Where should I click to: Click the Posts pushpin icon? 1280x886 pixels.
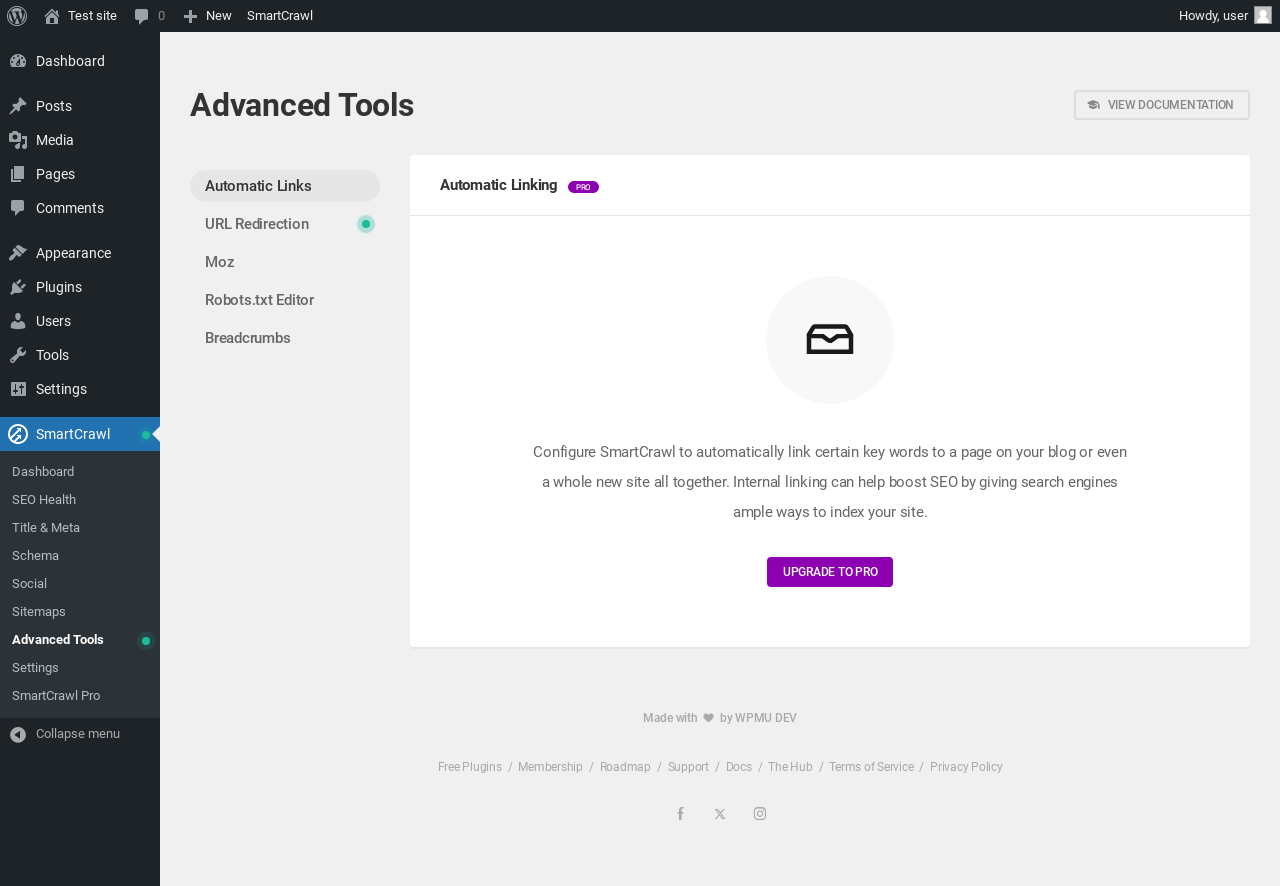(x=18, y=106)
